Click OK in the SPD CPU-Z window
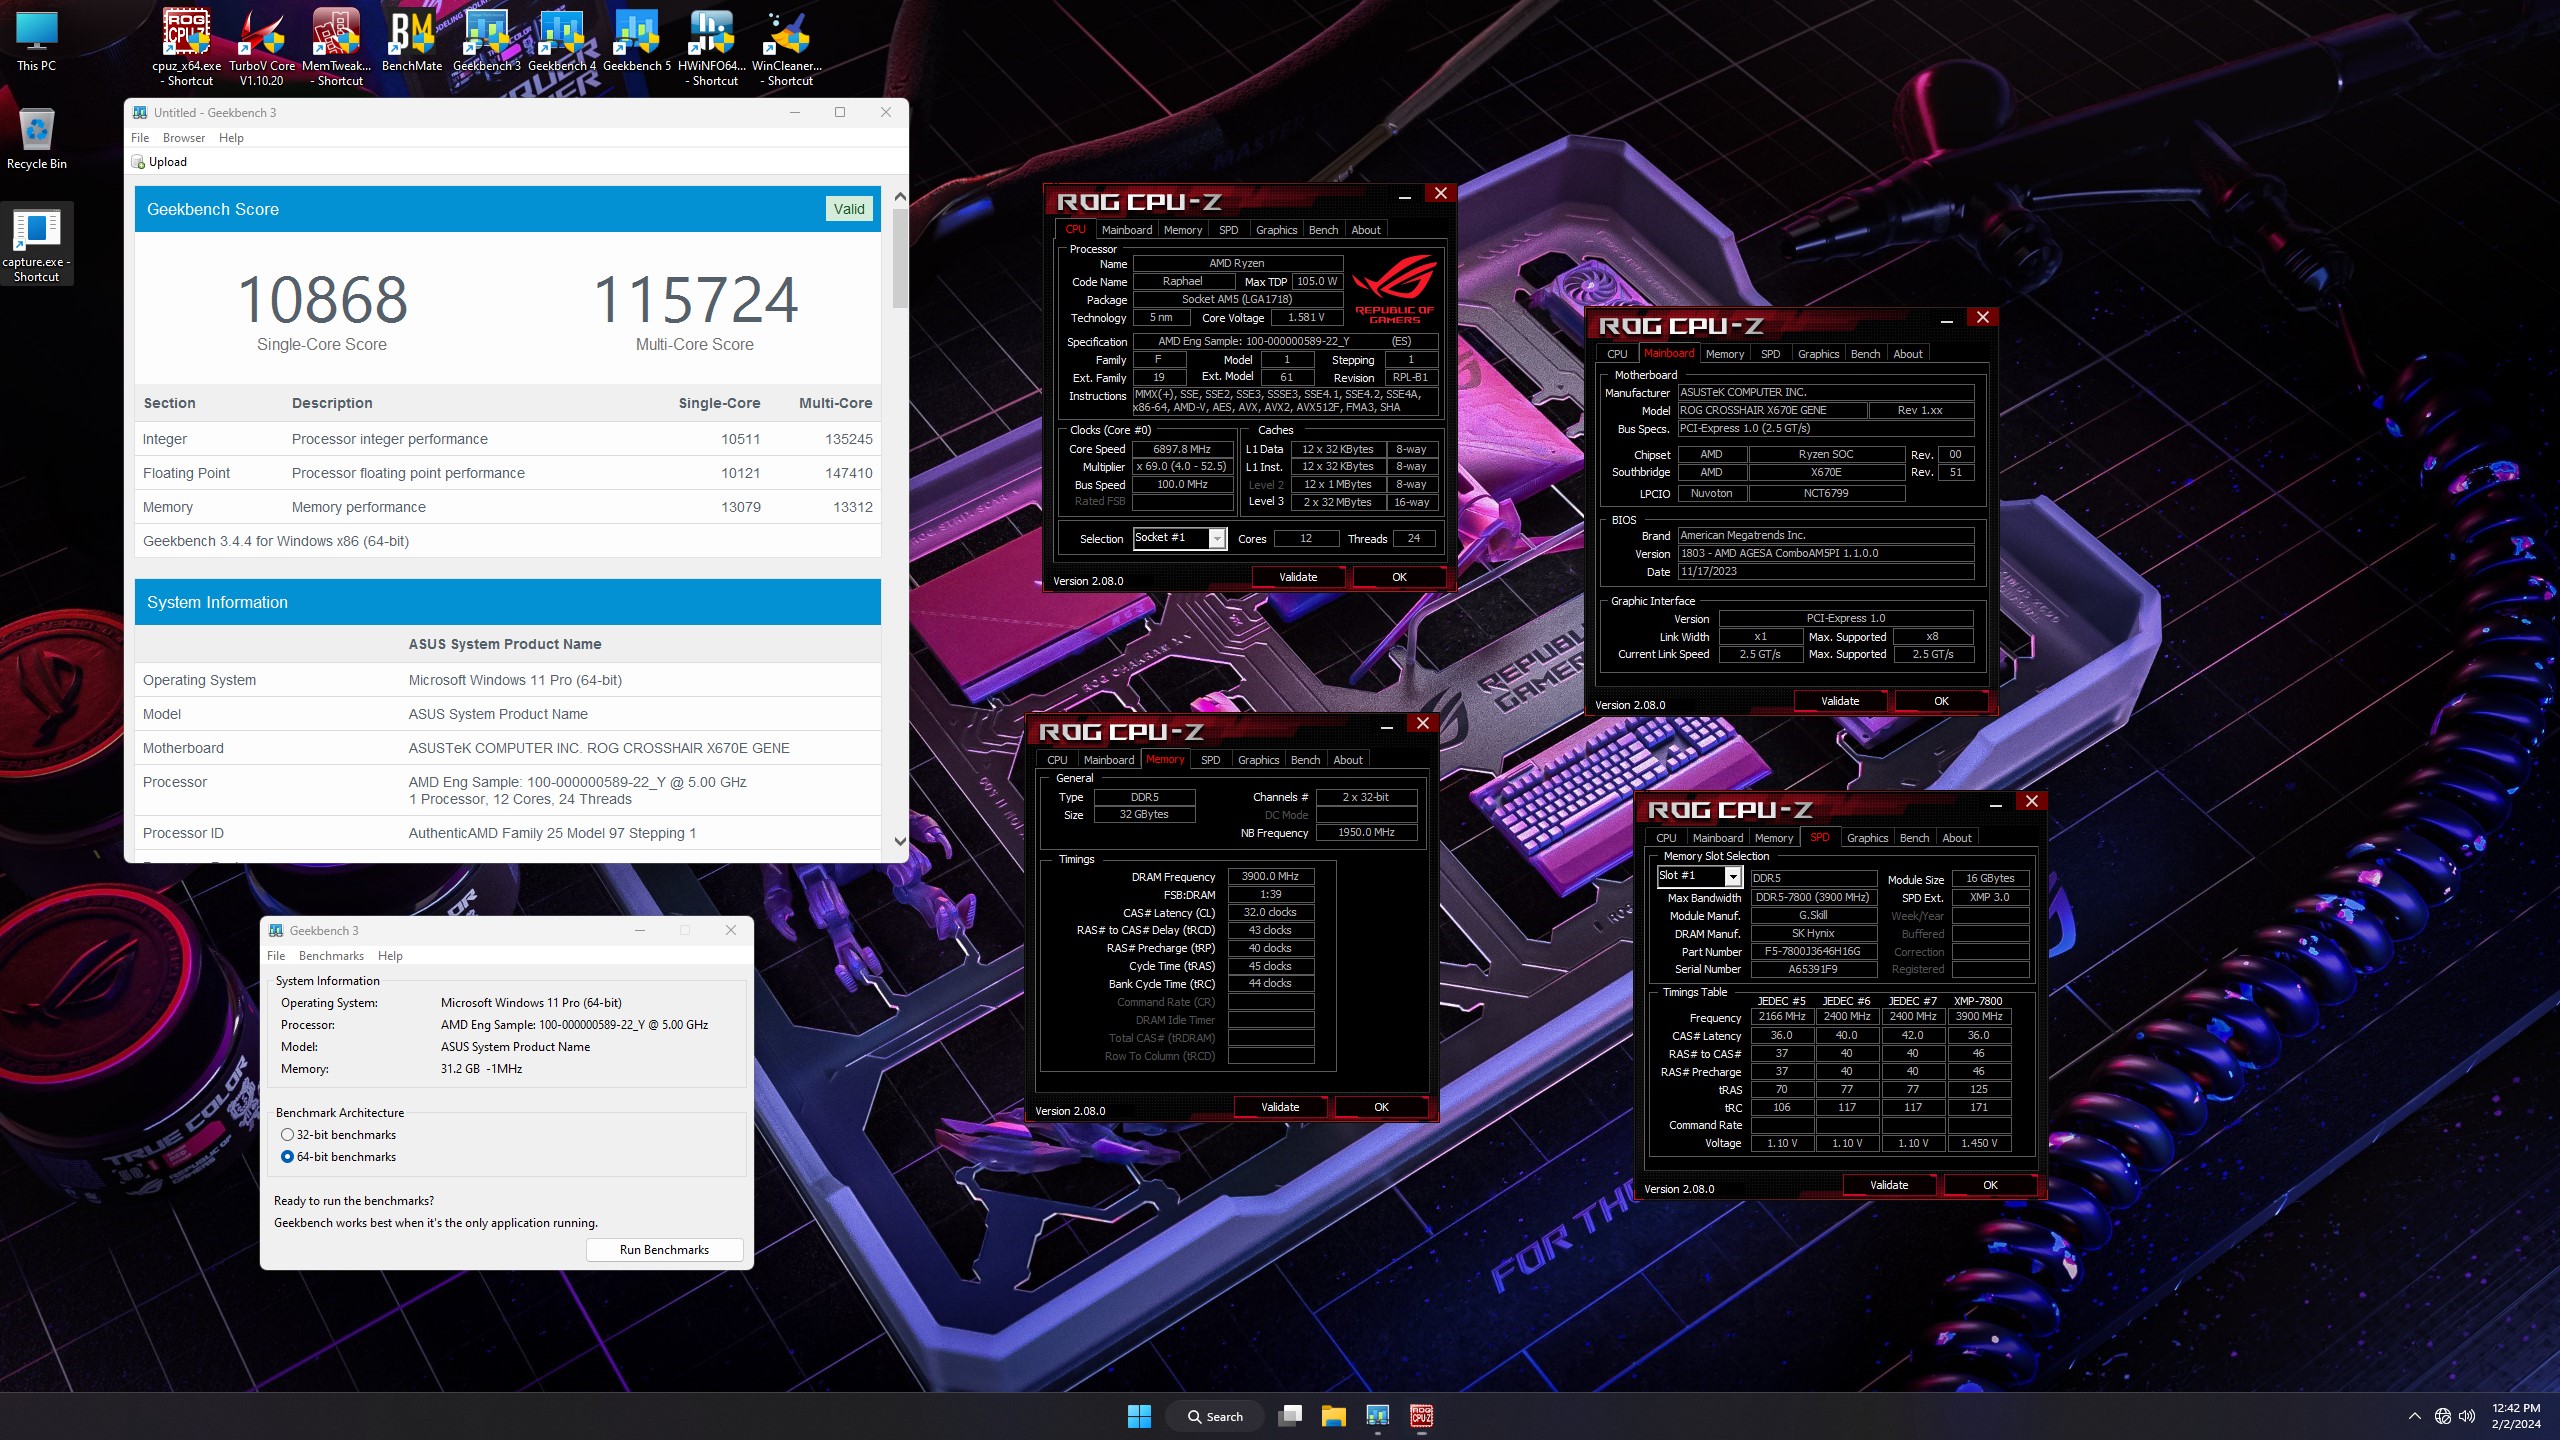2560x1440 pixels. (1990, 1185)
